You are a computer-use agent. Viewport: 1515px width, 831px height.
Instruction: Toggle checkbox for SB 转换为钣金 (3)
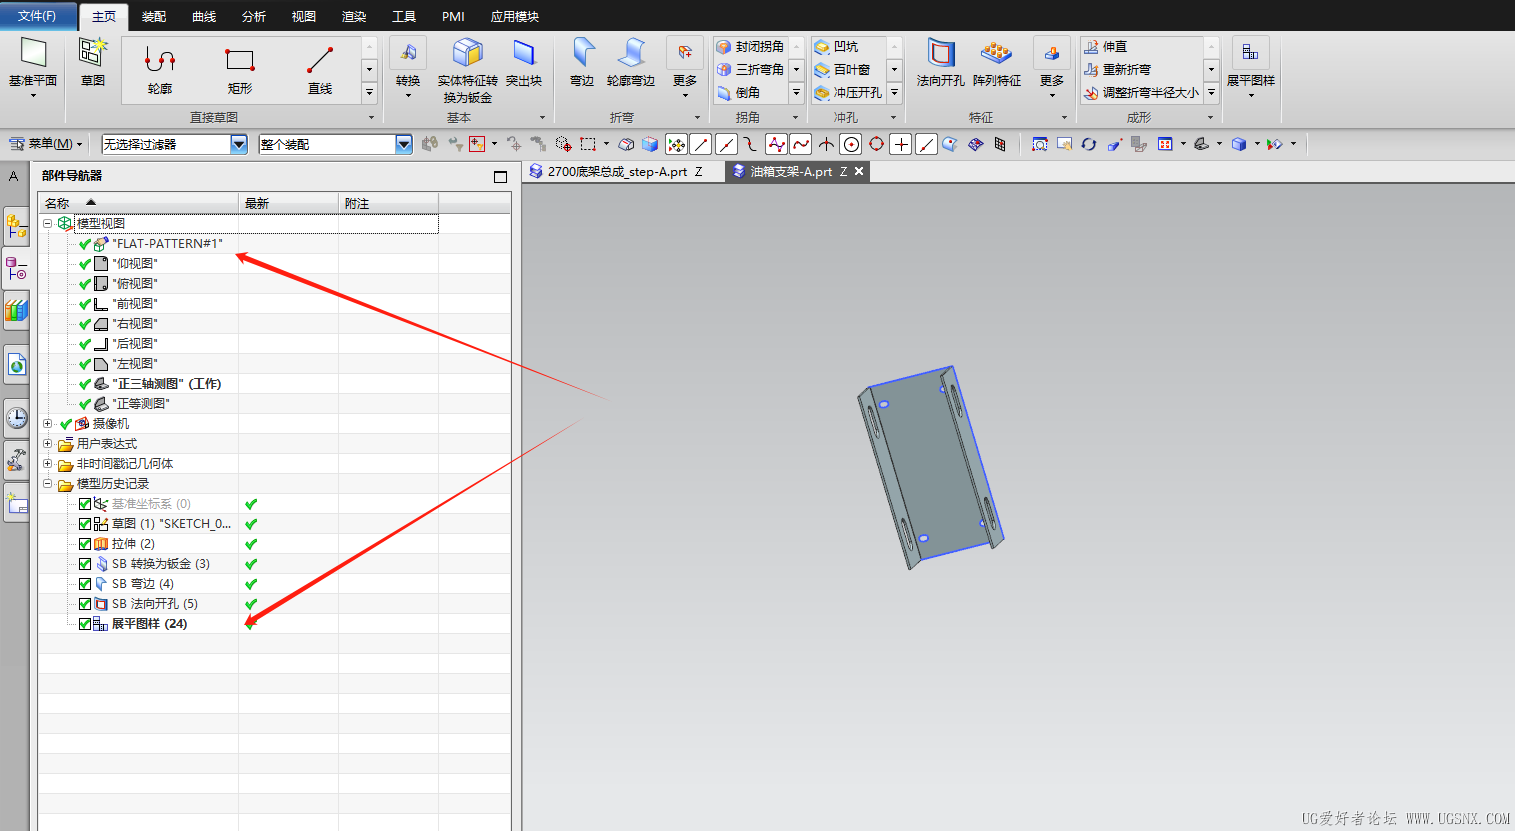coord(85,564)
